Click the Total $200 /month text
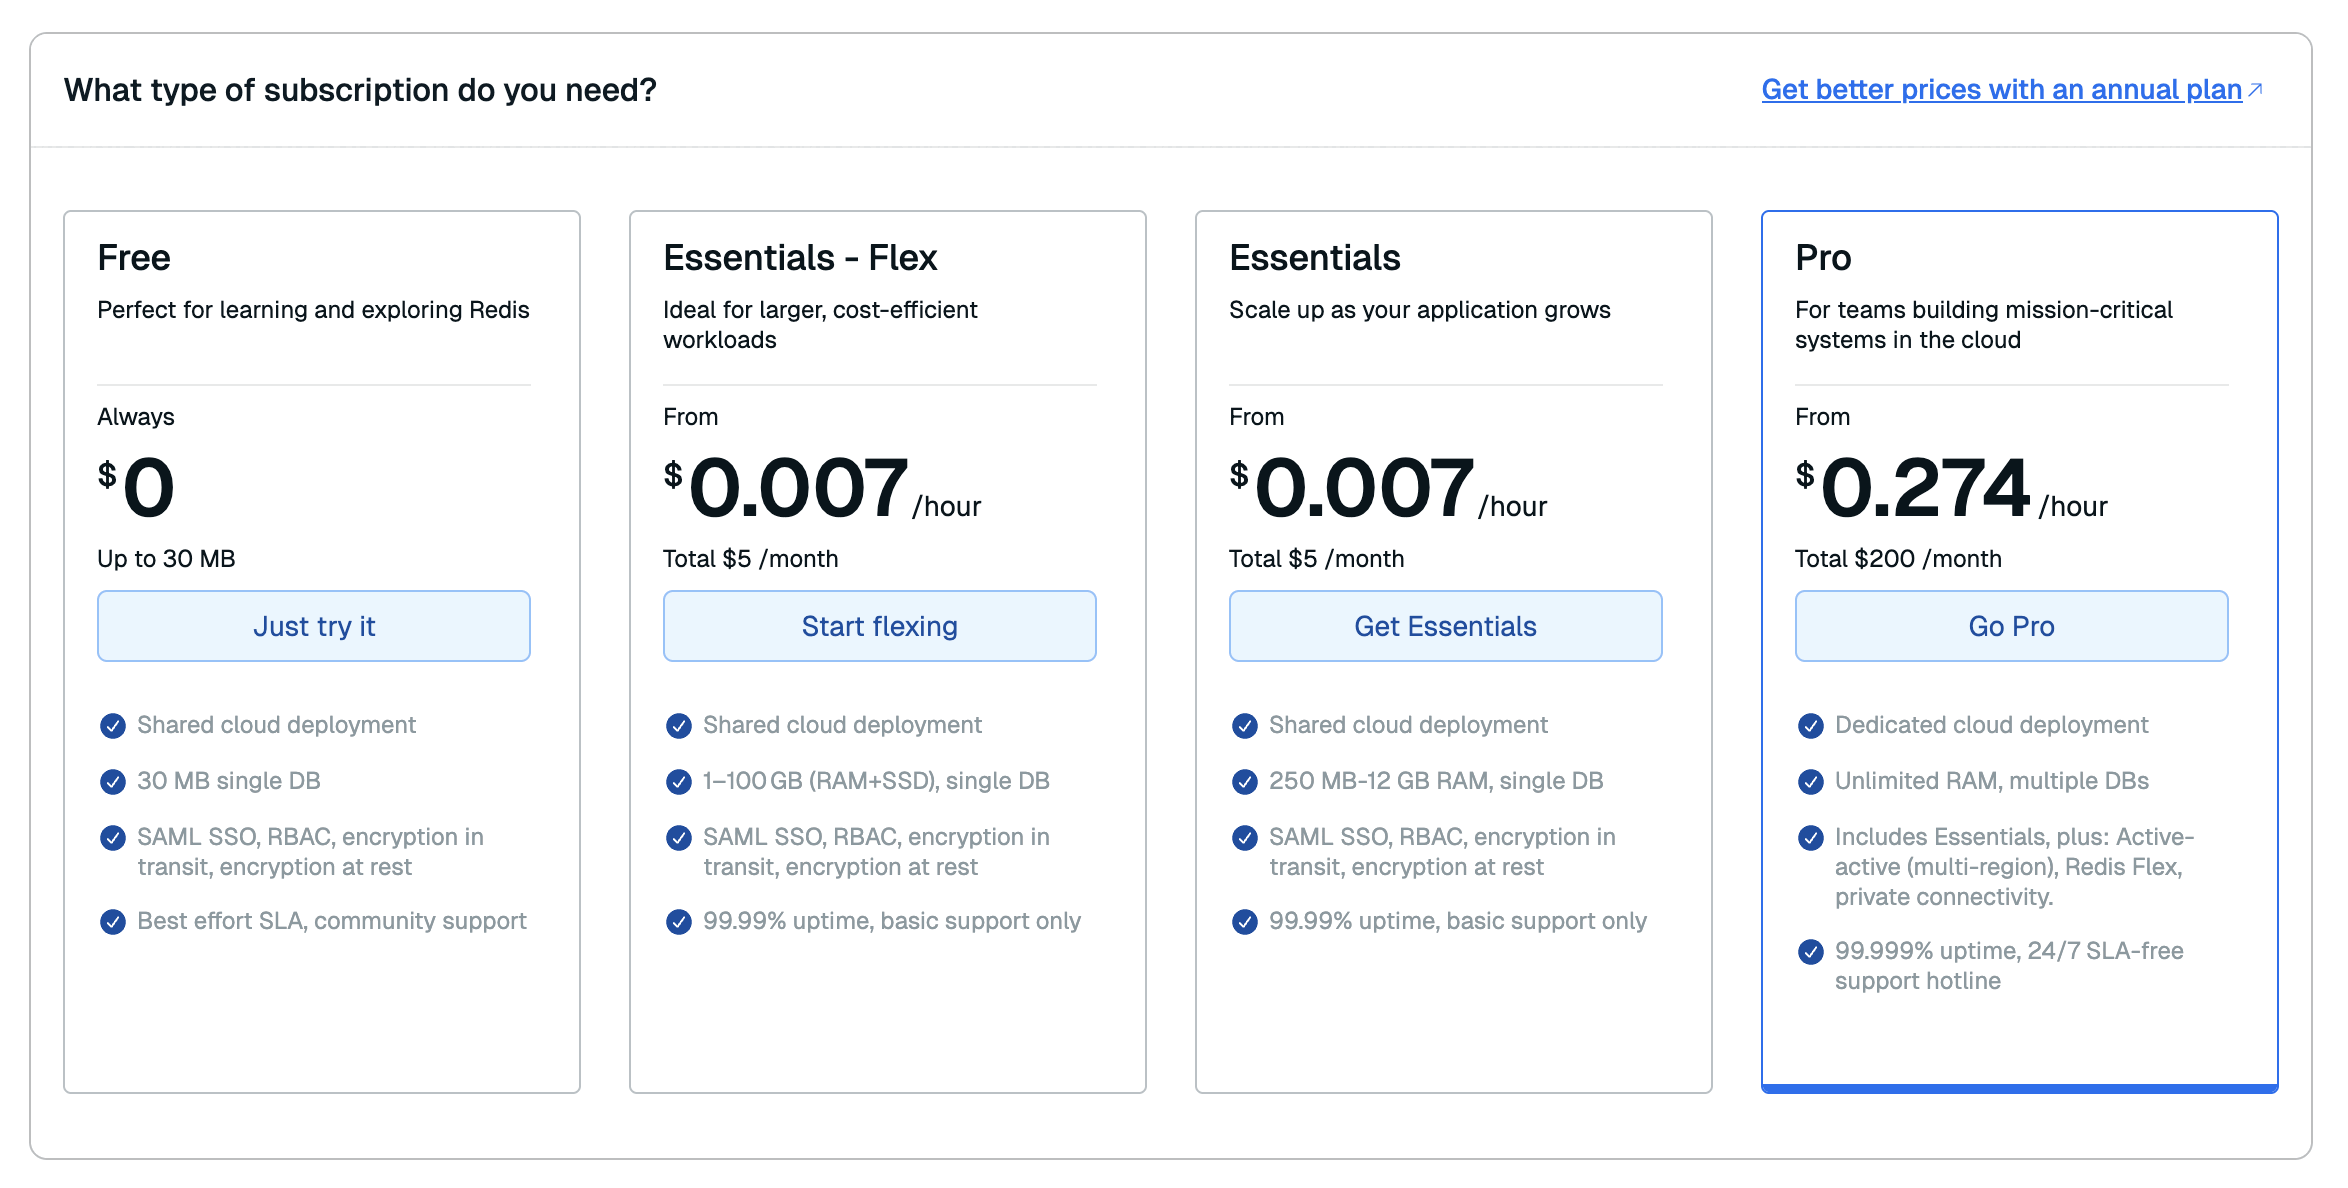Image resolution: width=2348 pixels, height=1188 pixels. (1898, 559)
